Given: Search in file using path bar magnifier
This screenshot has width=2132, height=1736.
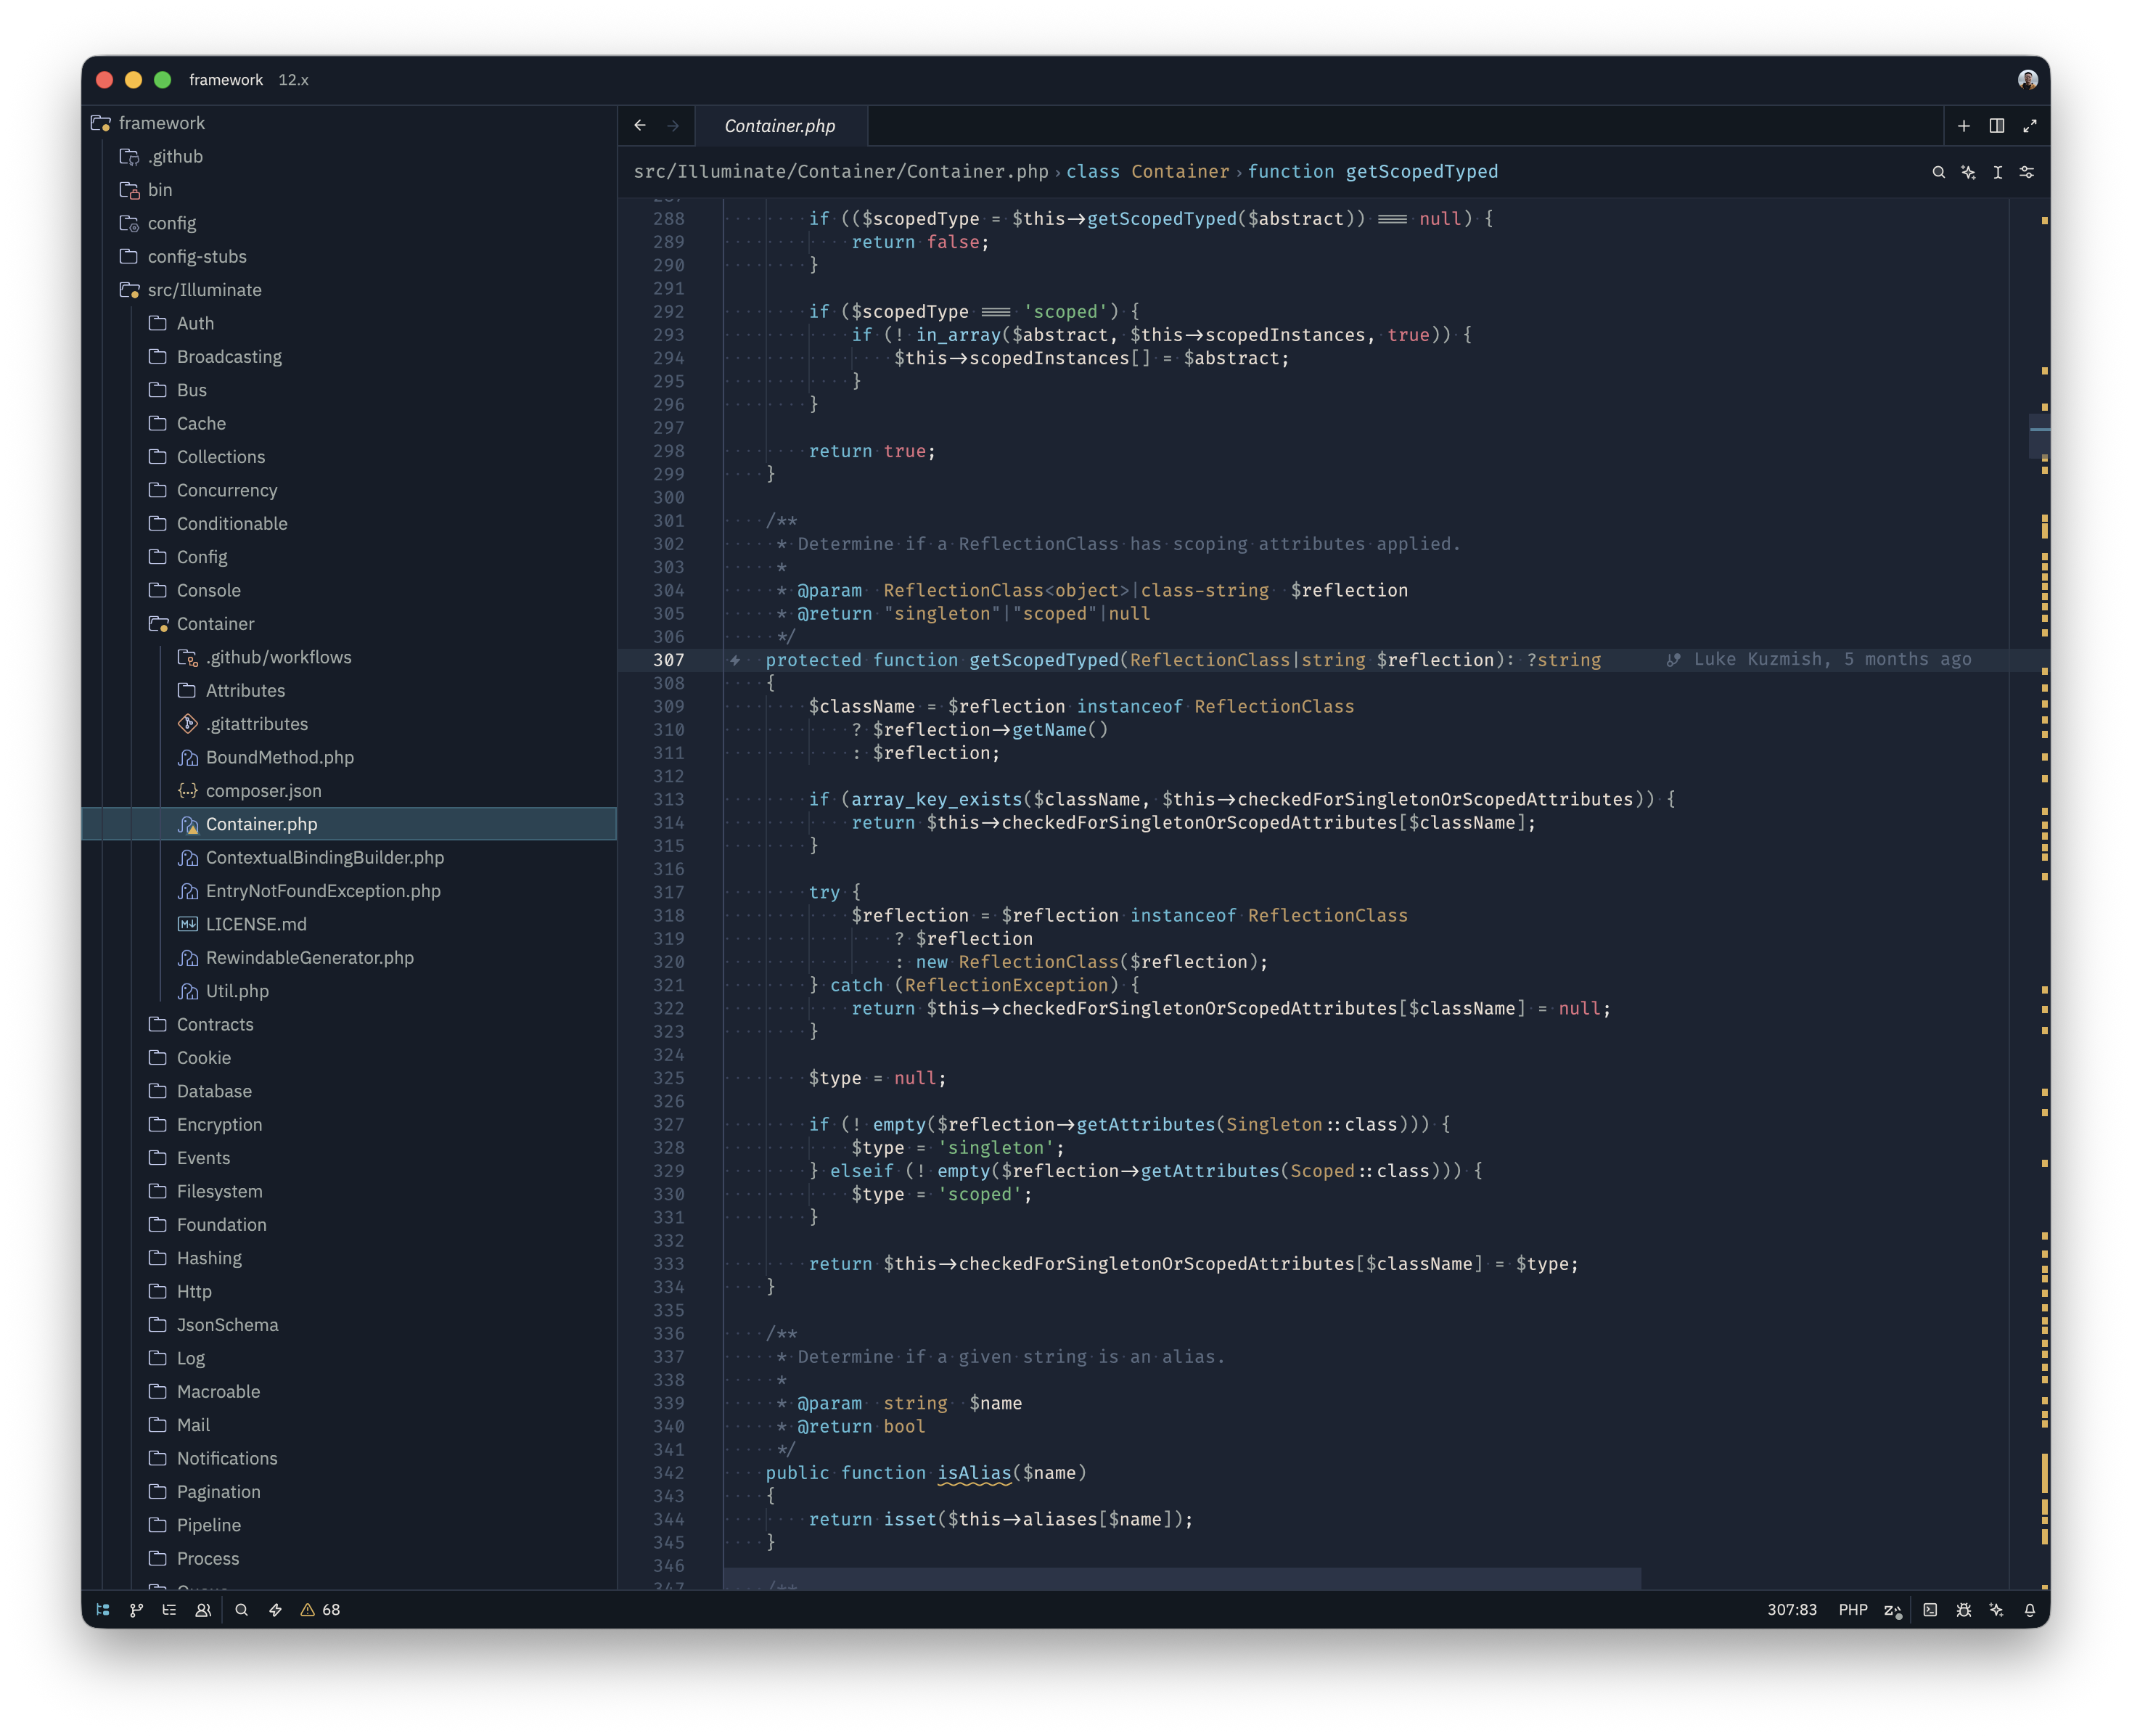Looking at the screenshot, I should click(1938, 172).
